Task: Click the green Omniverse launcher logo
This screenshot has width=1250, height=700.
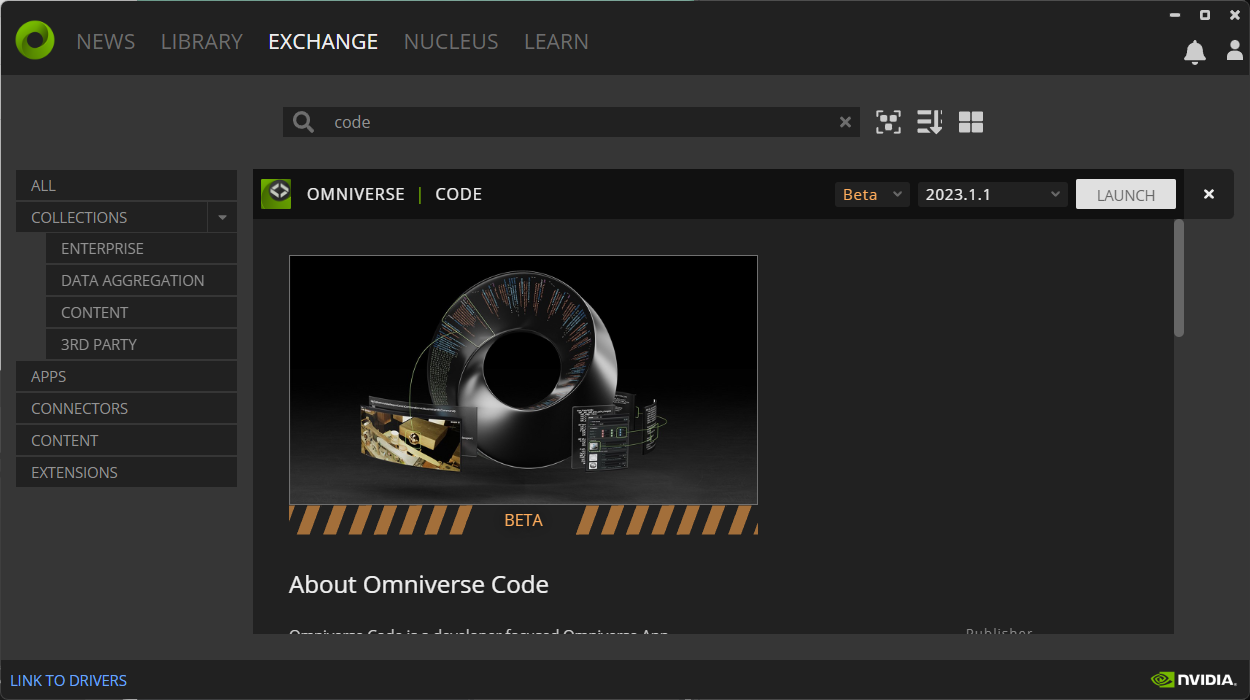Action: (35, 41)
